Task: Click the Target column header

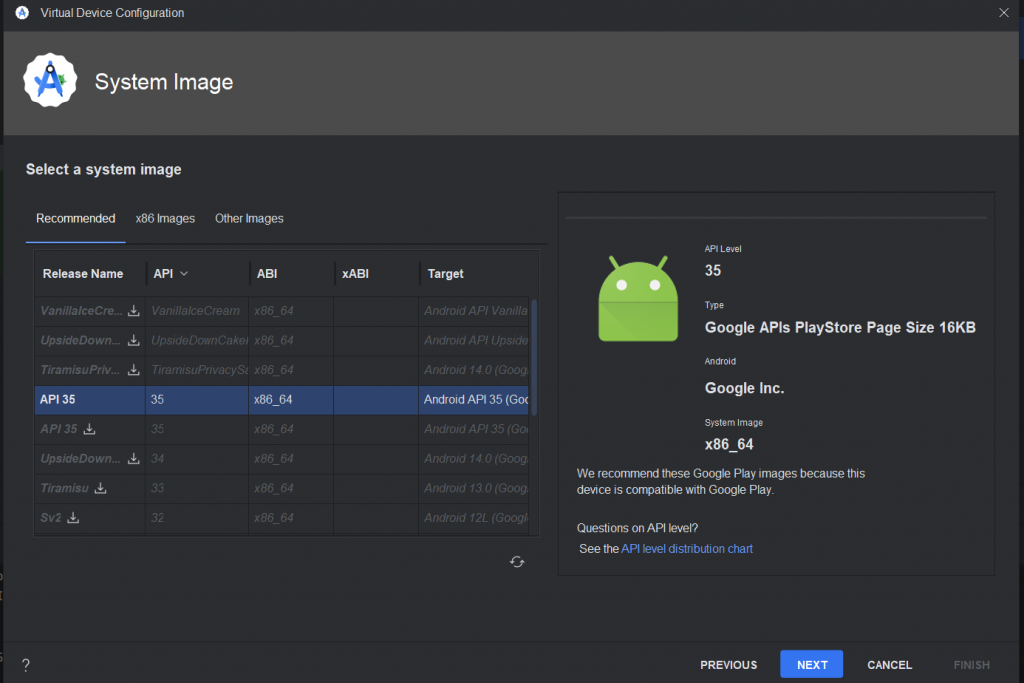Action: point(446,274)
